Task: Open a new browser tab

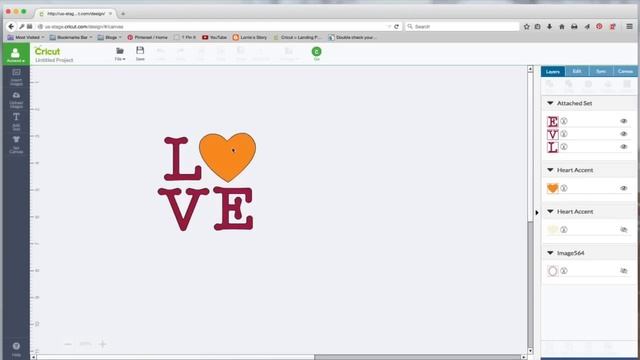Action: [123, 14]
